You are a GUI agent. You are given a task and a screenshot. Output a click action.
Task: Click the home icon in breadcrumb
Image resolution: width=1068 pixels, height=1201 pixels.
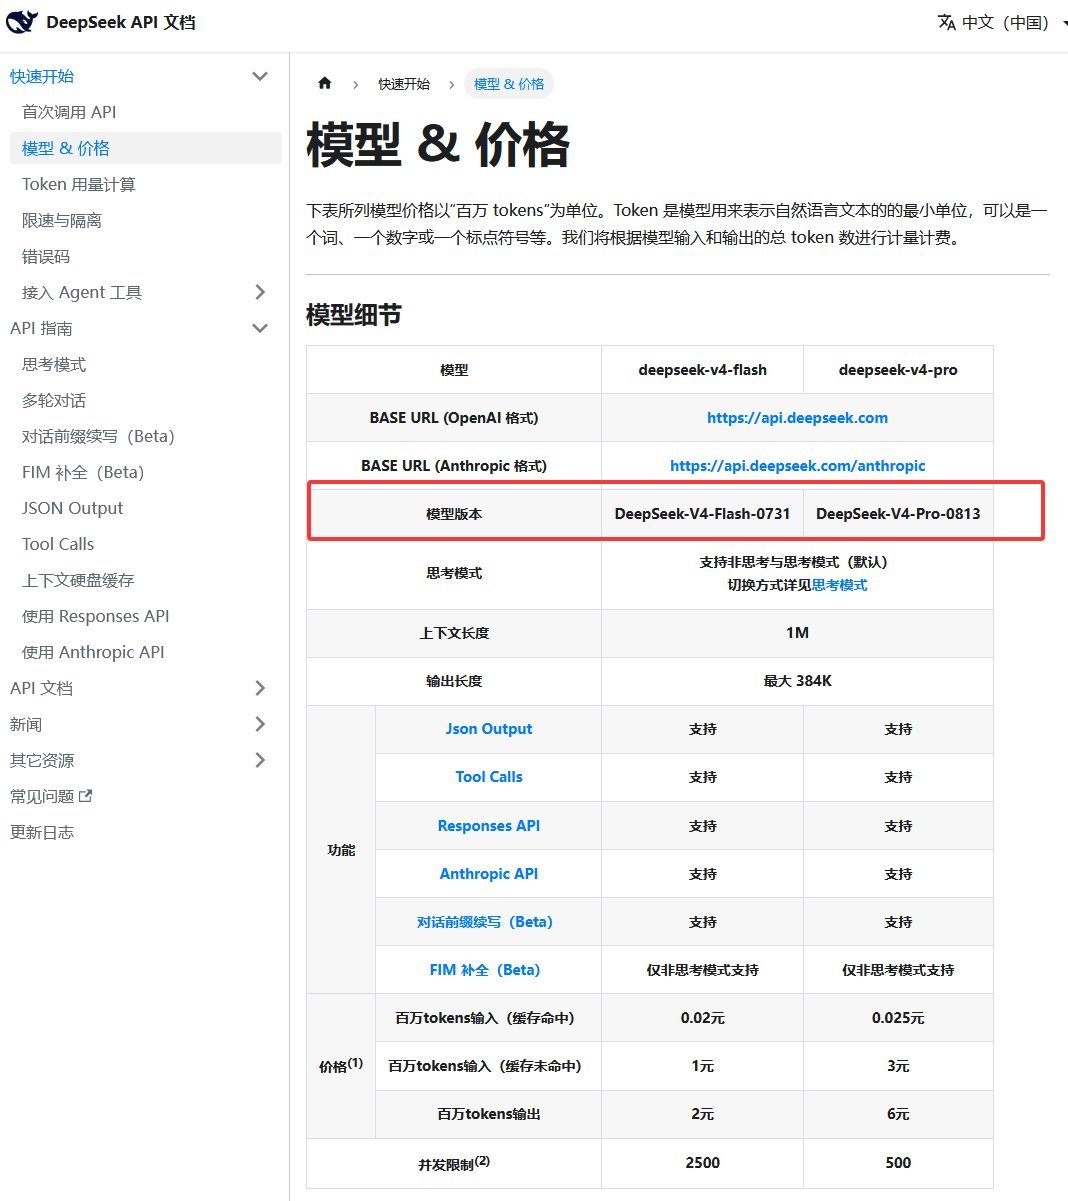click(x=324, y=83)
